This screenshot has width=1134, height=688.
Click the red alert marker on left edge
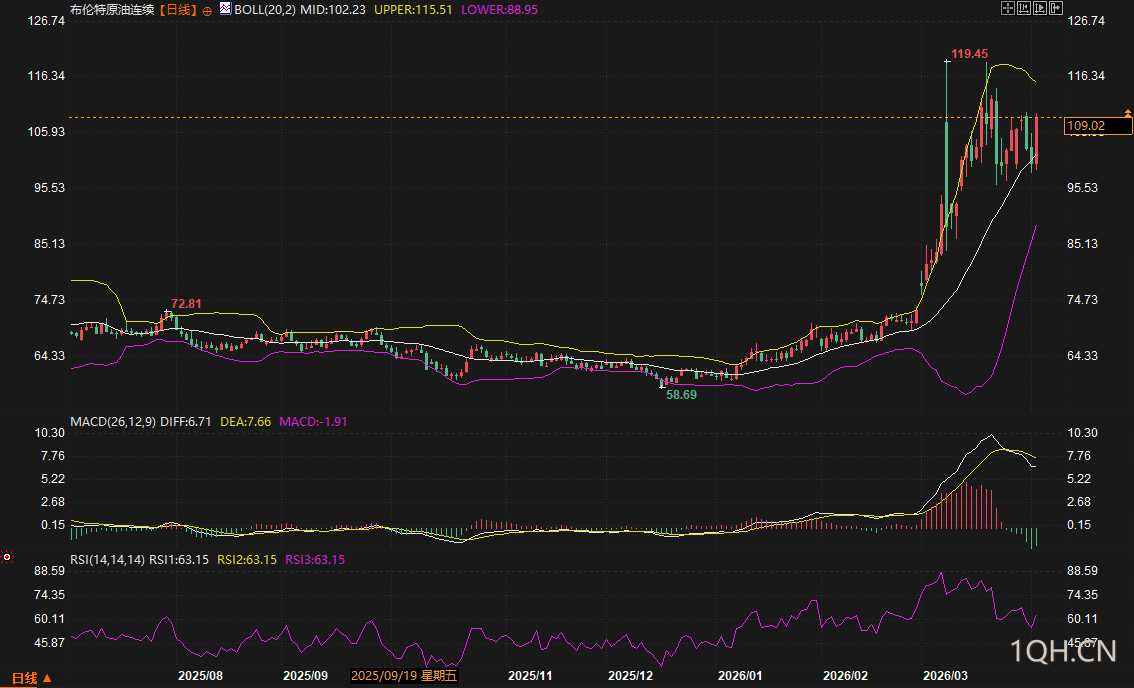(x=7, y=556)
